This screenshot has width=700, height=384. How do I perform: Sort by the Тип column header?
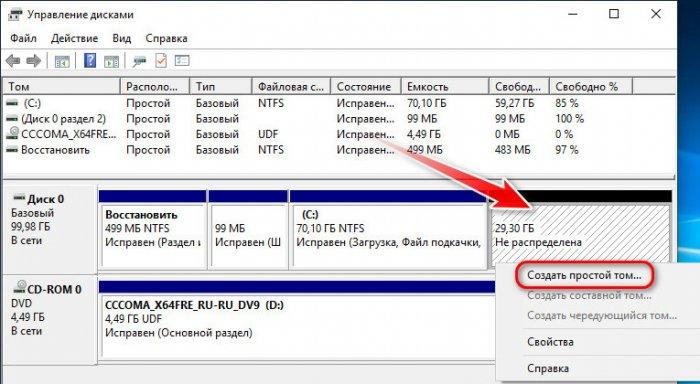(x=221, y=86)
